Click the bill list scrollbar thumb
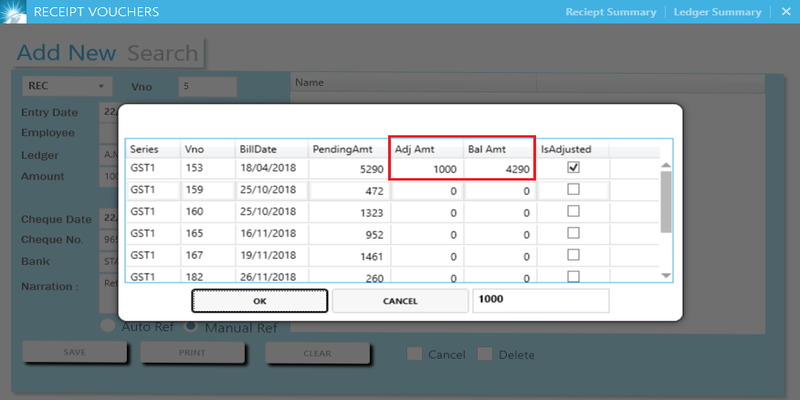The height and width of the screenshot is (400, 800). 666,202
